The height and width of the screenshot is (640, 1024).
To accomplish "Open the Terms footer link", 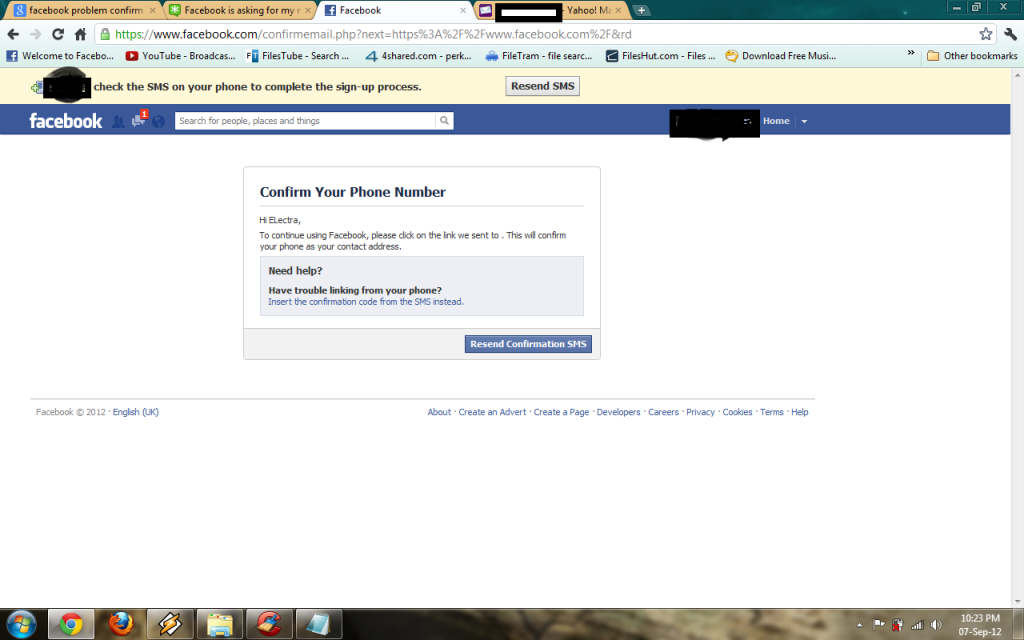I will pyautogui.click(x=771, y=412).
